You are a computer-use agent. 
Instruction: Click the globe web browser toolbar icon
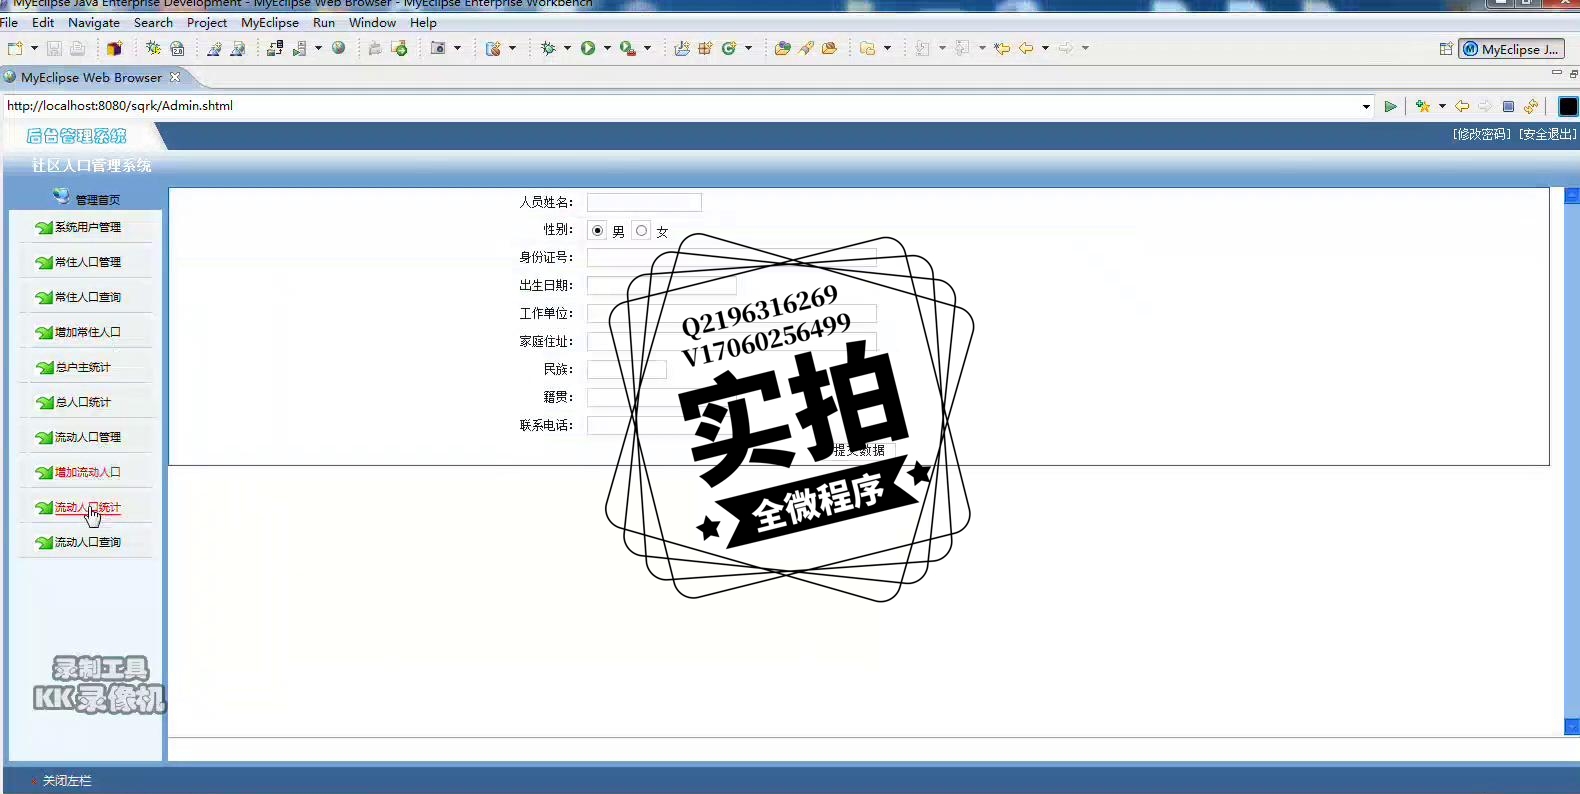tap(339, 48)
